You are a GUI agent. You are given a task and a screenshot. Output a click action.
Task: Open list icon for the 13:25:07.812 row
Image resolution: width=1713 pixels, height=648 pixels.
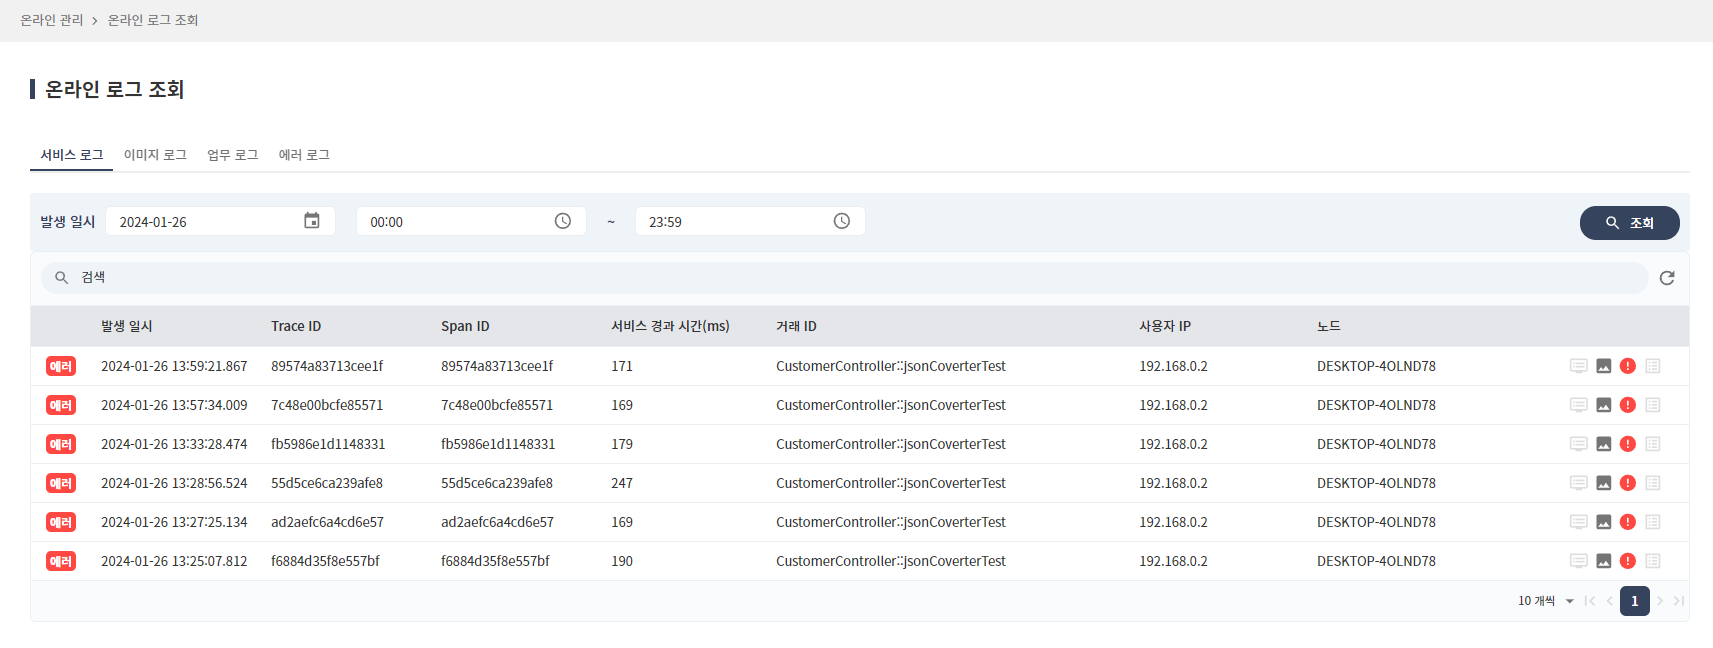(1653, 561)
